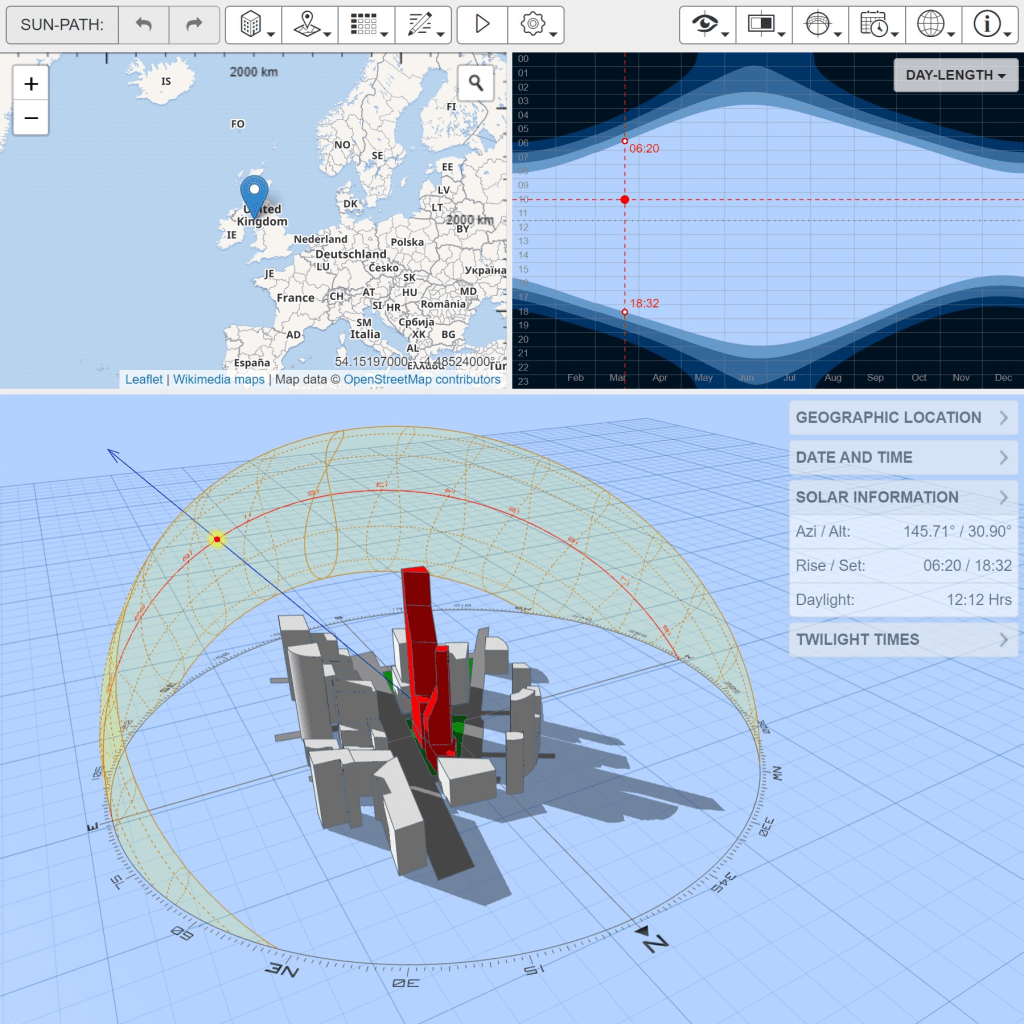Click the map search magnifier button
Image resolution: width=1024 pixels, height=1024 pixels.
476,83
